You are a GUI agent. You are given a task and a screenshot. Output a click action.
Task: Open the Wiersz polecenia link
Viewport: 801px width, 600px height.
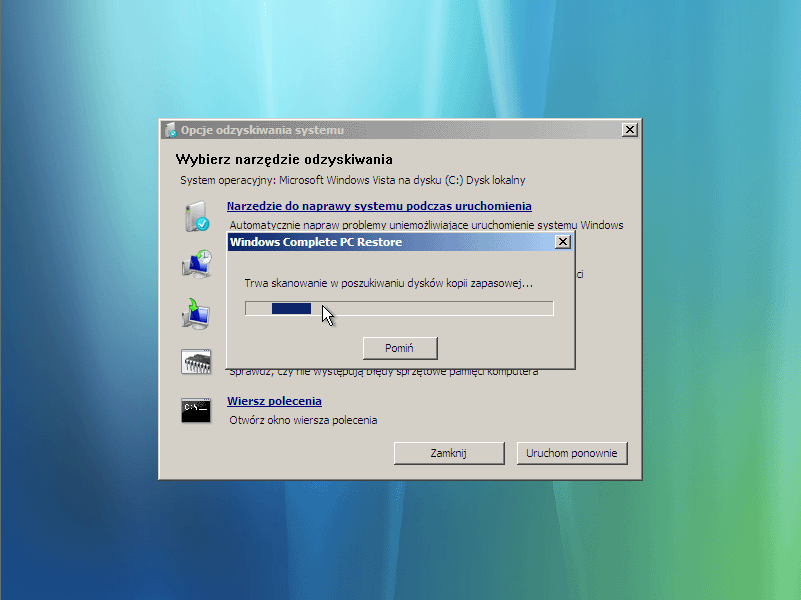pos(274,401)
